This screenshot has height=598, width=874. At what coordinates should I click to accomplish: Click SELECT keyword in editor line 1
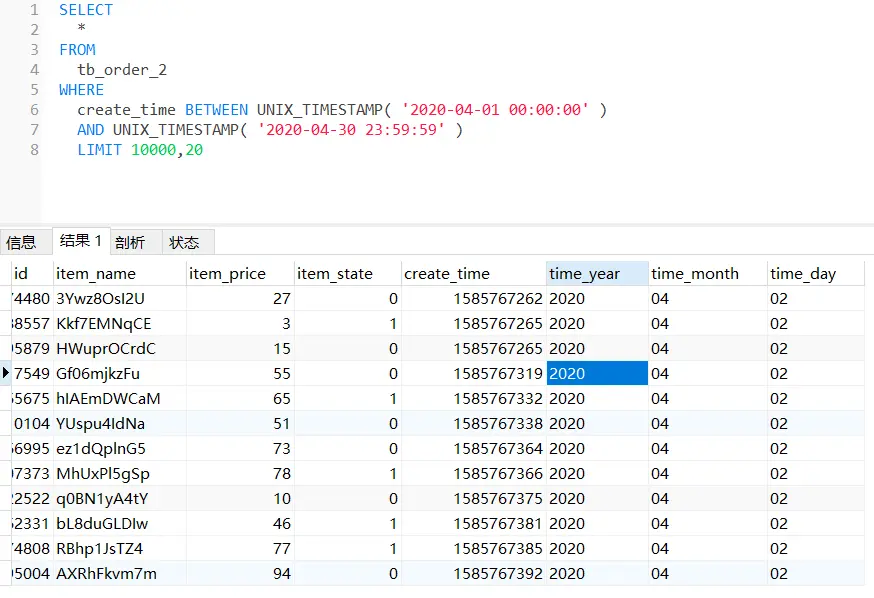[86, 10]
